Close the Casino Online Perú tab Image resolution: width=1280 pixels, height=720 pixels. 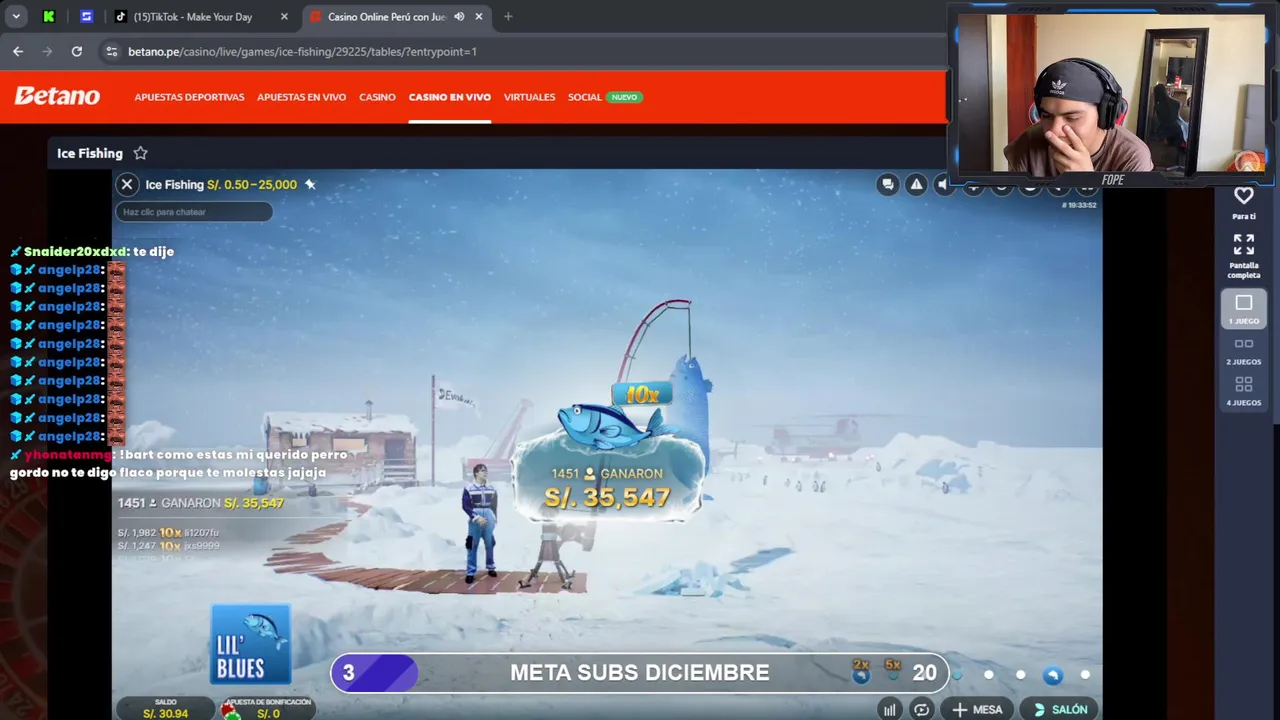(479, 17)
